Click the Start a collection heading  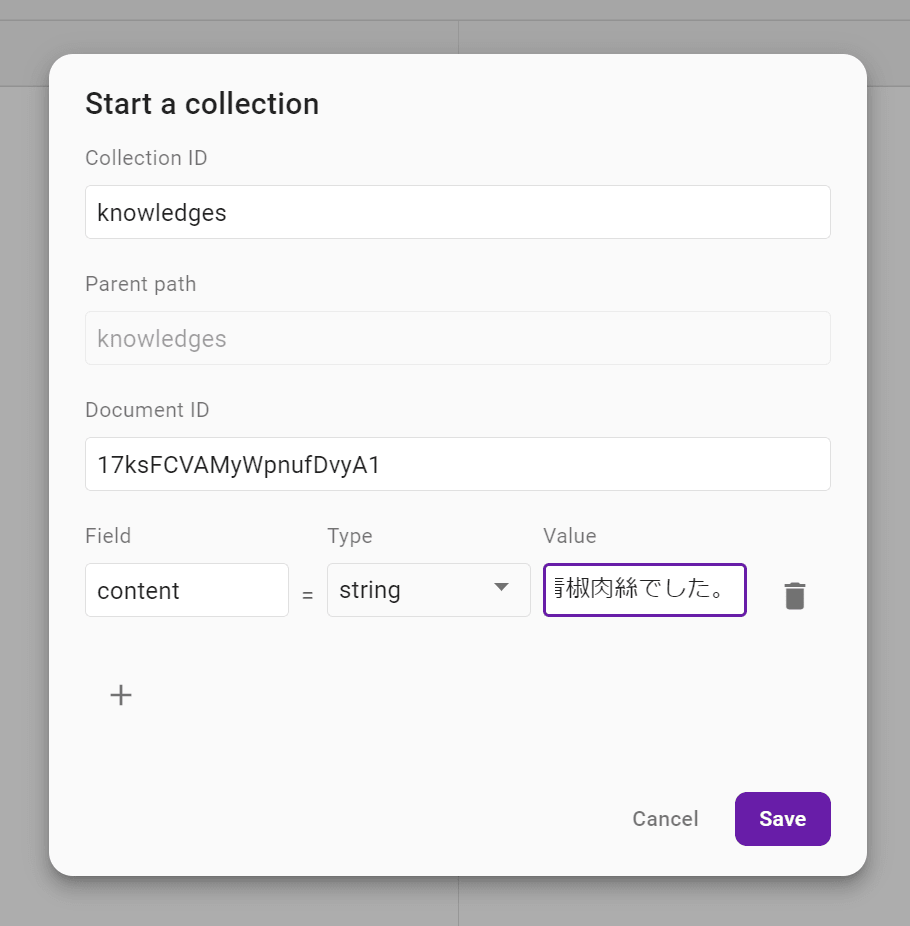point(202,104)
